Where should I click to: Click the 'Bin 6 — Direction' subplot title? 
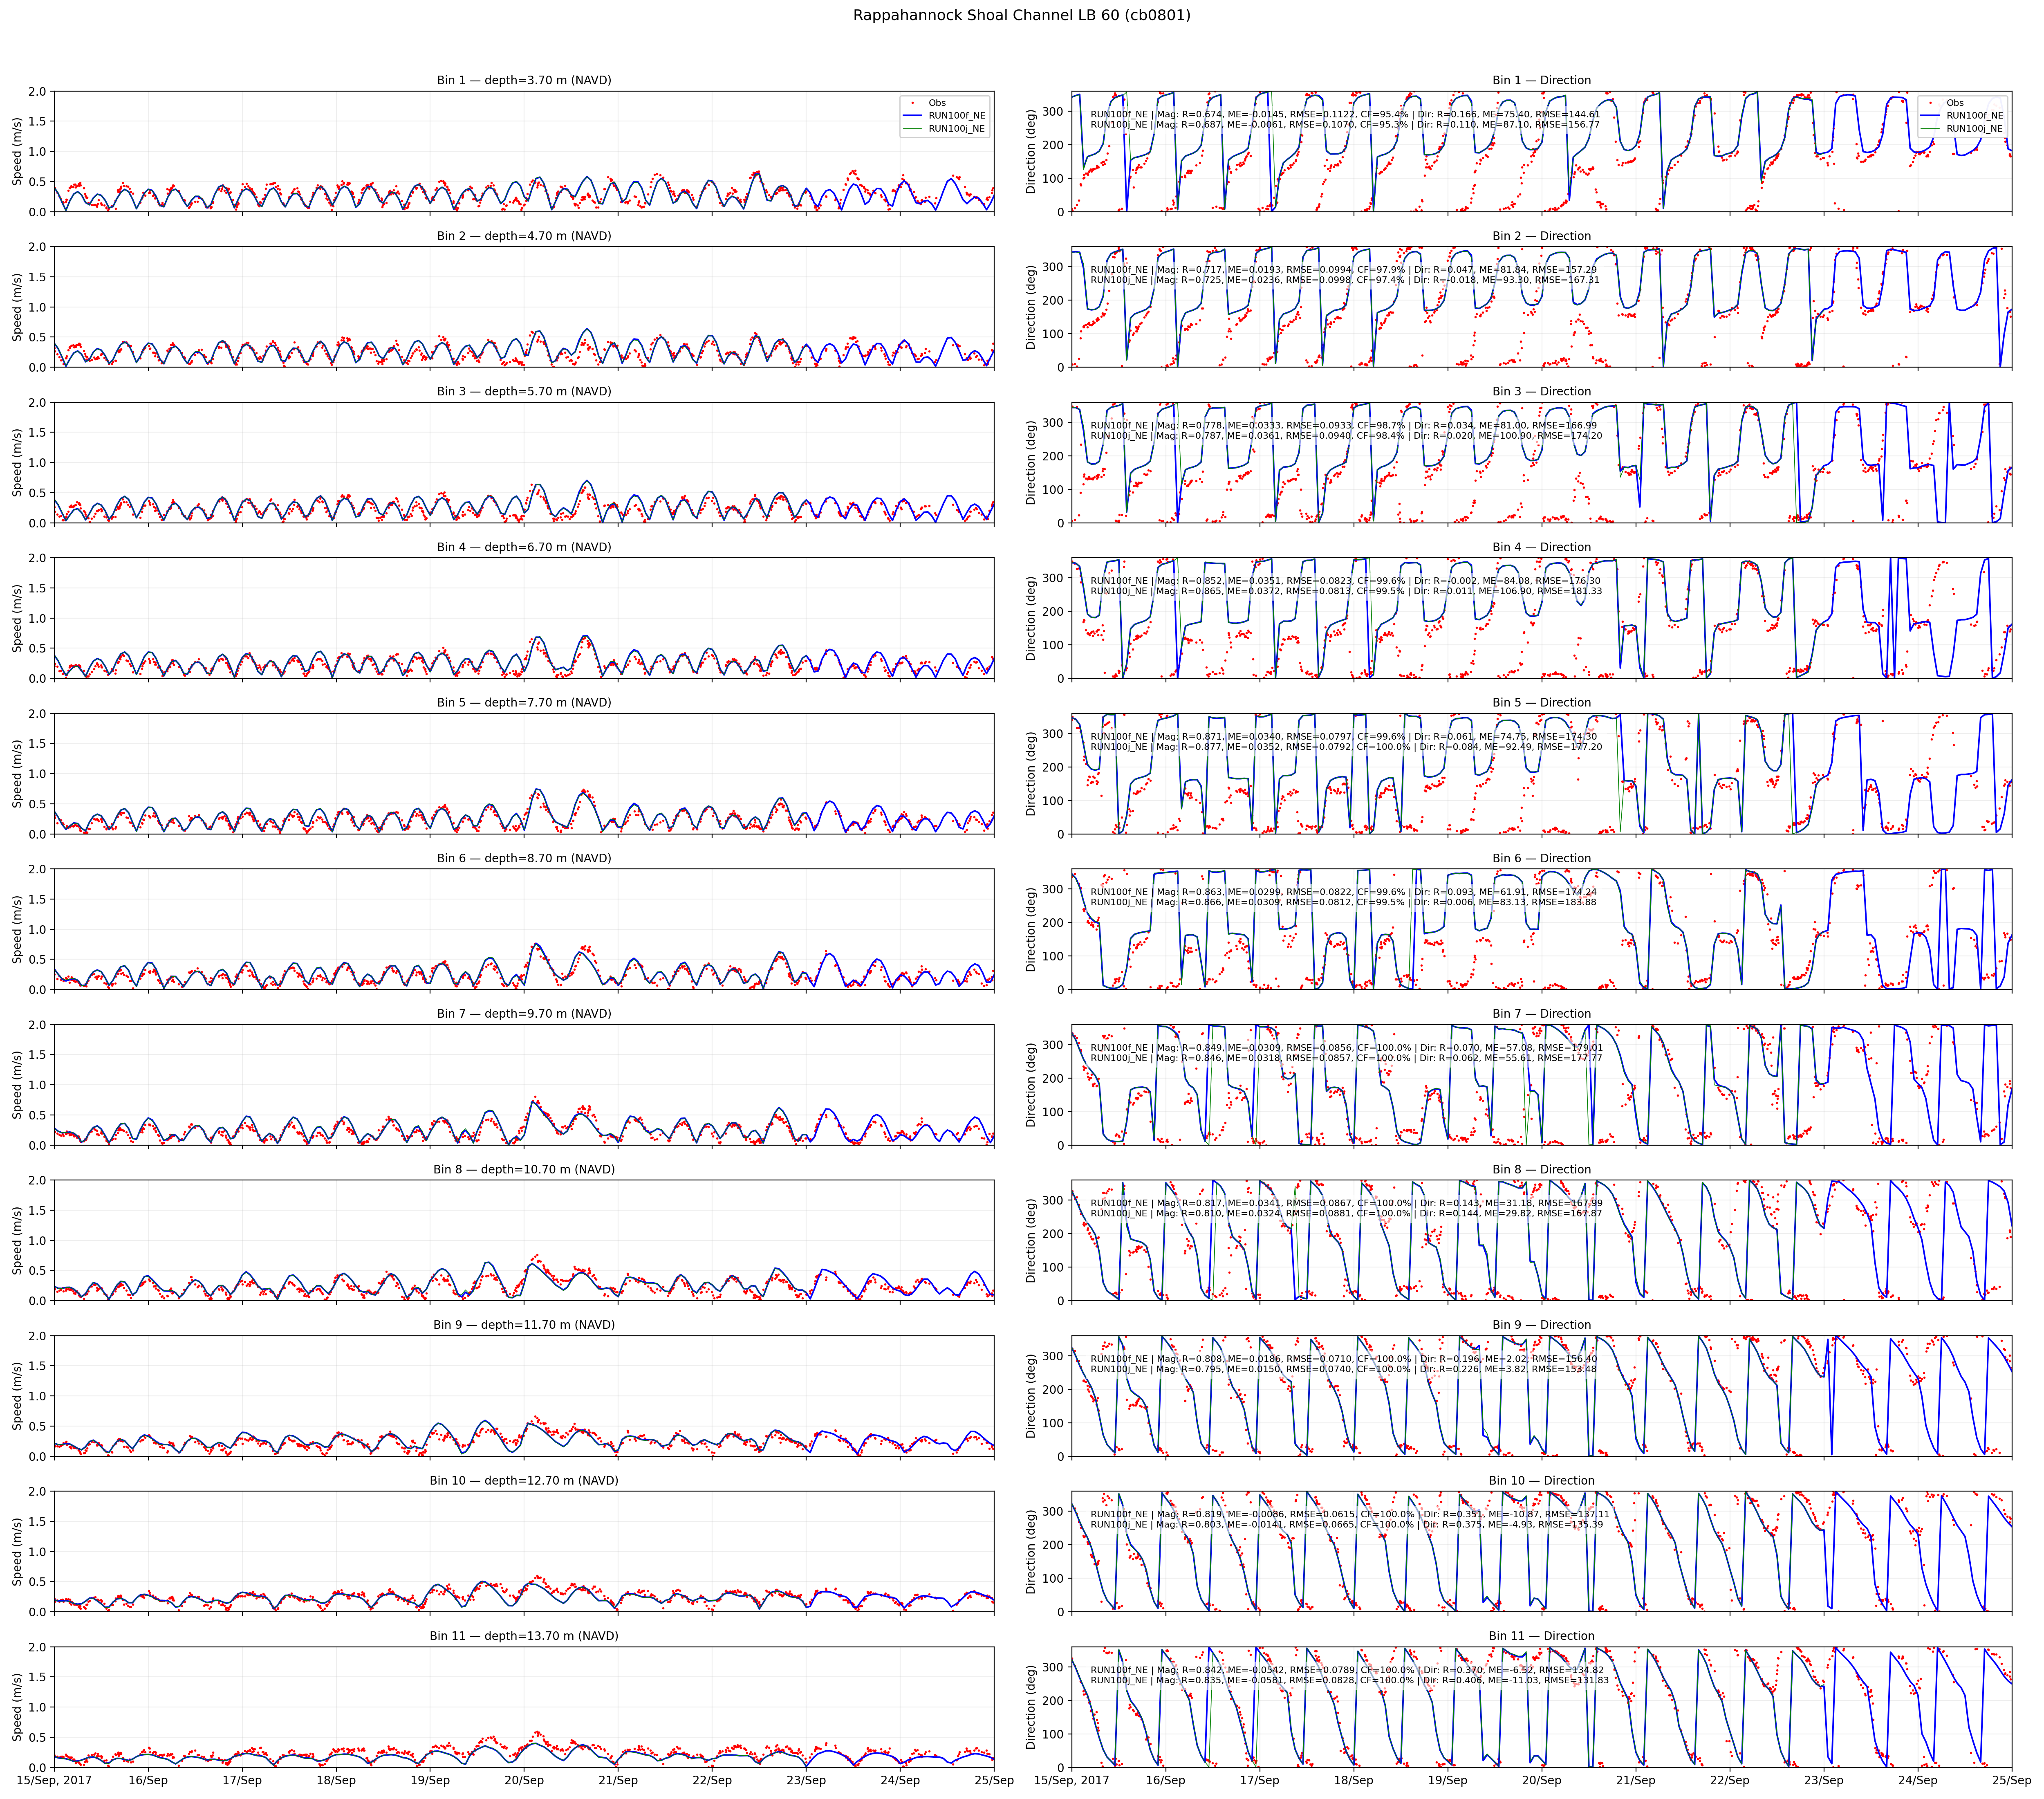[x=1542, y=858]
